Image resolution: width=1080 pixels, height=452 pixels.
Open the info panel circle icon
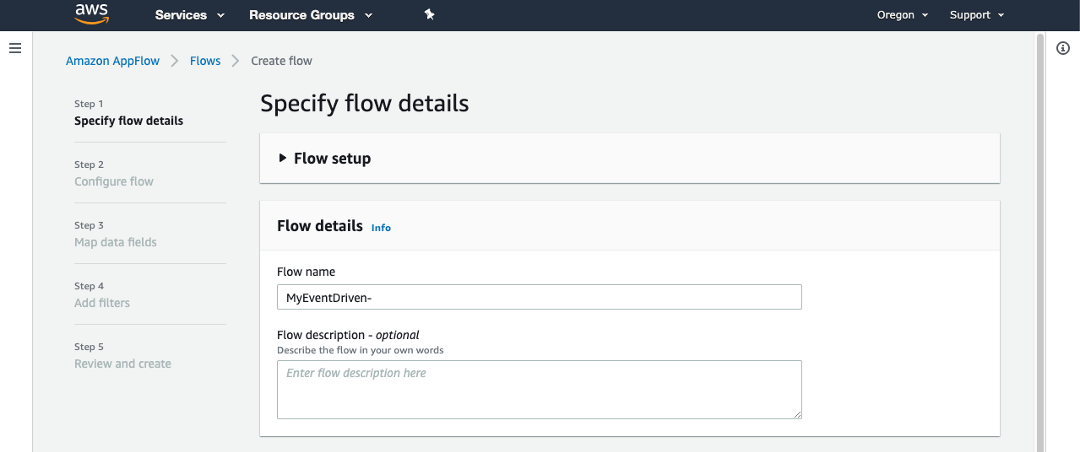pos(1063,48)
